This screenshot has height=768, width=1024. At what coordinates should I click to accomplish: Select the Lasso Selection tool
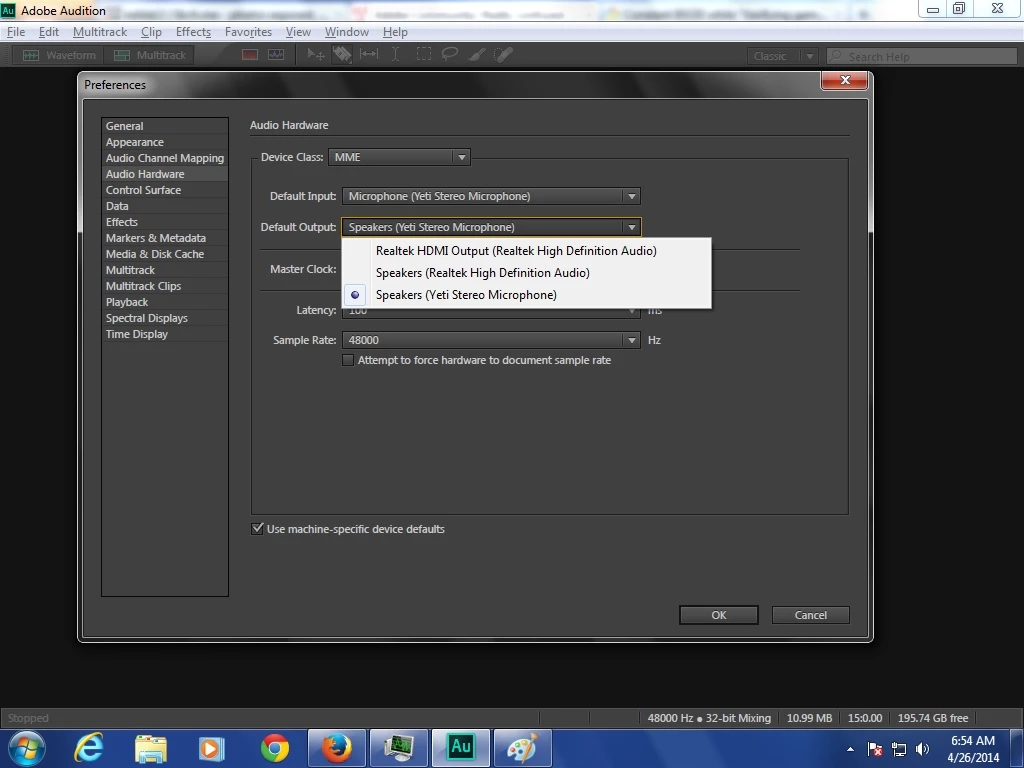pos(450,55)
